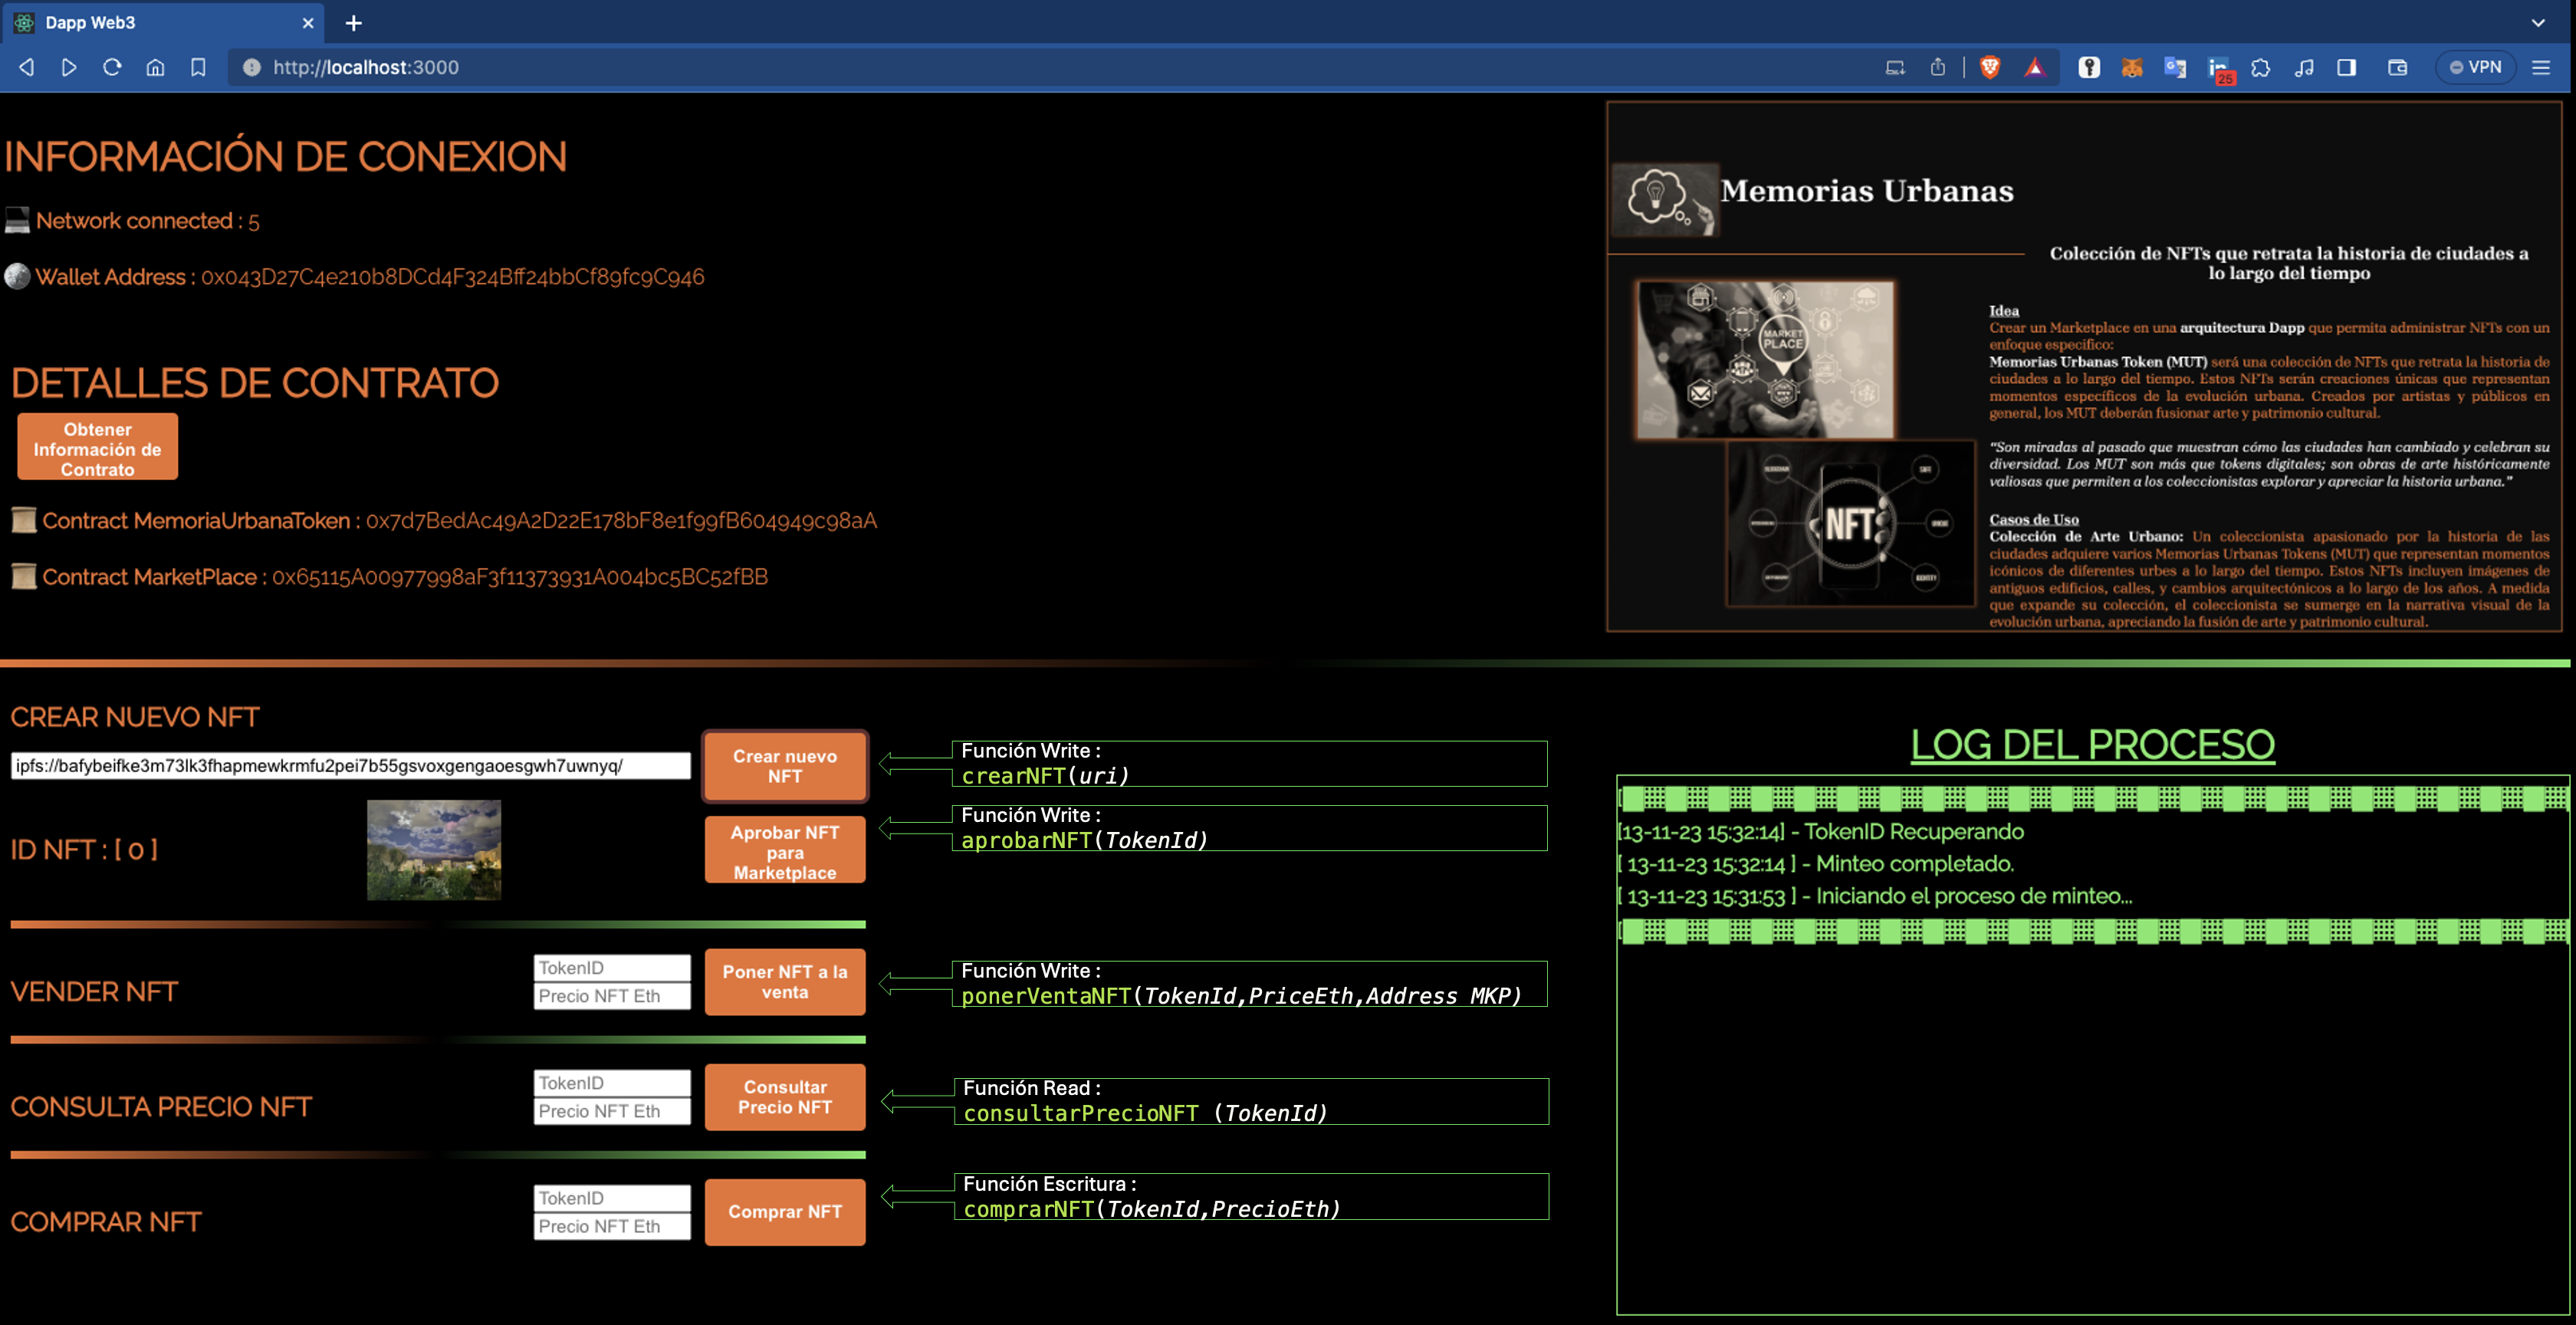Open the Brave Wallet toolbar icon
The height and width of the screenshot is (1325, 2576).
point(2398,67)
